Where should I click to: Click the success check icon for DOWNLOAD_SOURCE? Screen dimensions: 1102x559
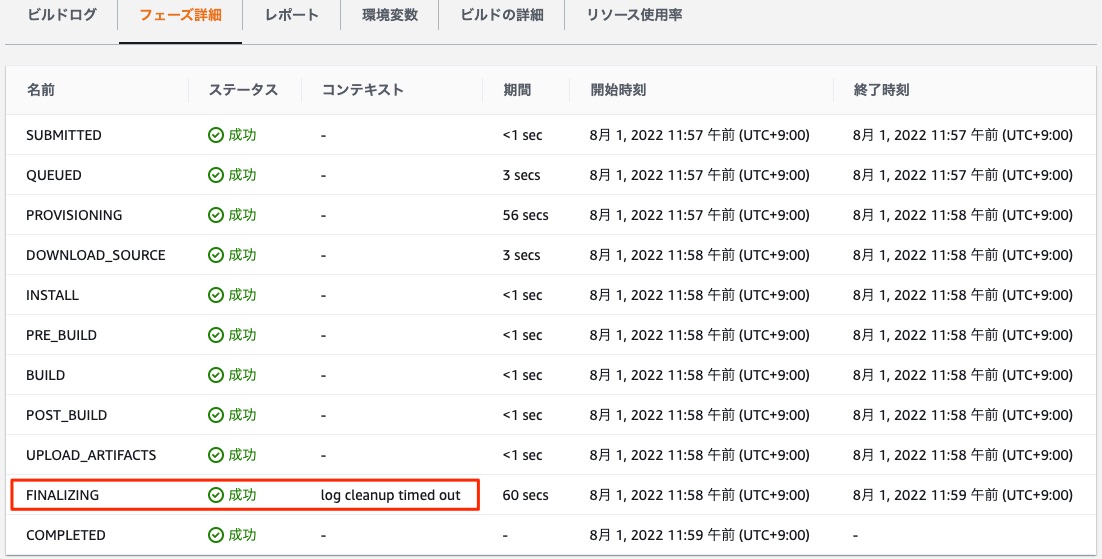216,255
